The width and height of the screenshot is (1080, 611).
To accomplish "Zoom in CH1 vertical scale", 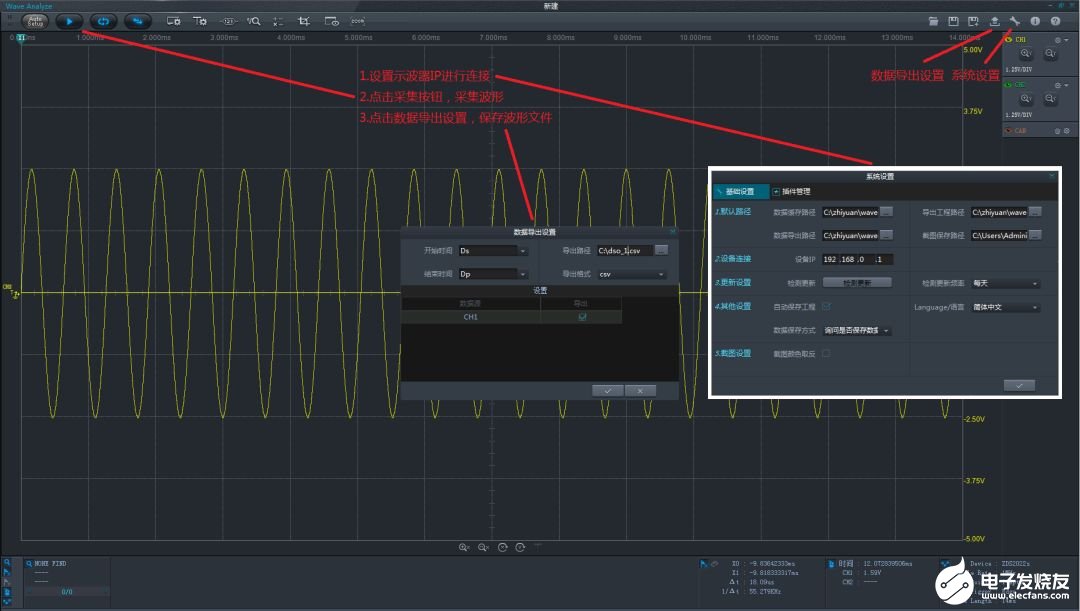I will click(x=1026, y=54).
